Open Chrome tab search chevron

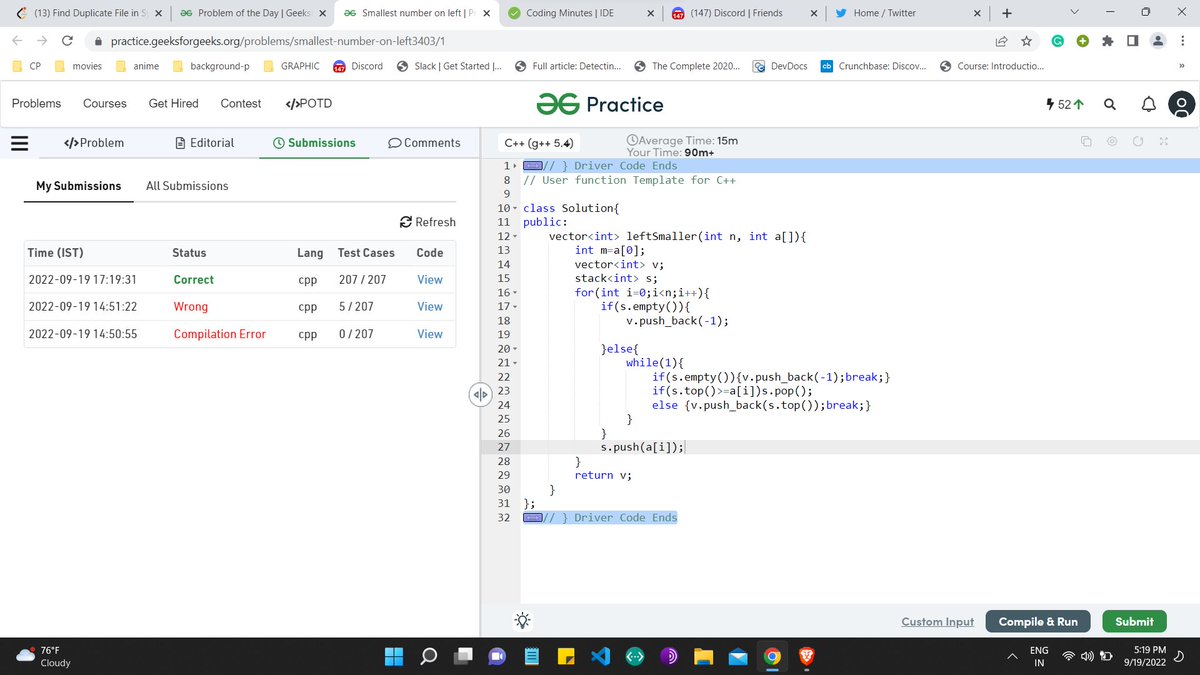1074,13
